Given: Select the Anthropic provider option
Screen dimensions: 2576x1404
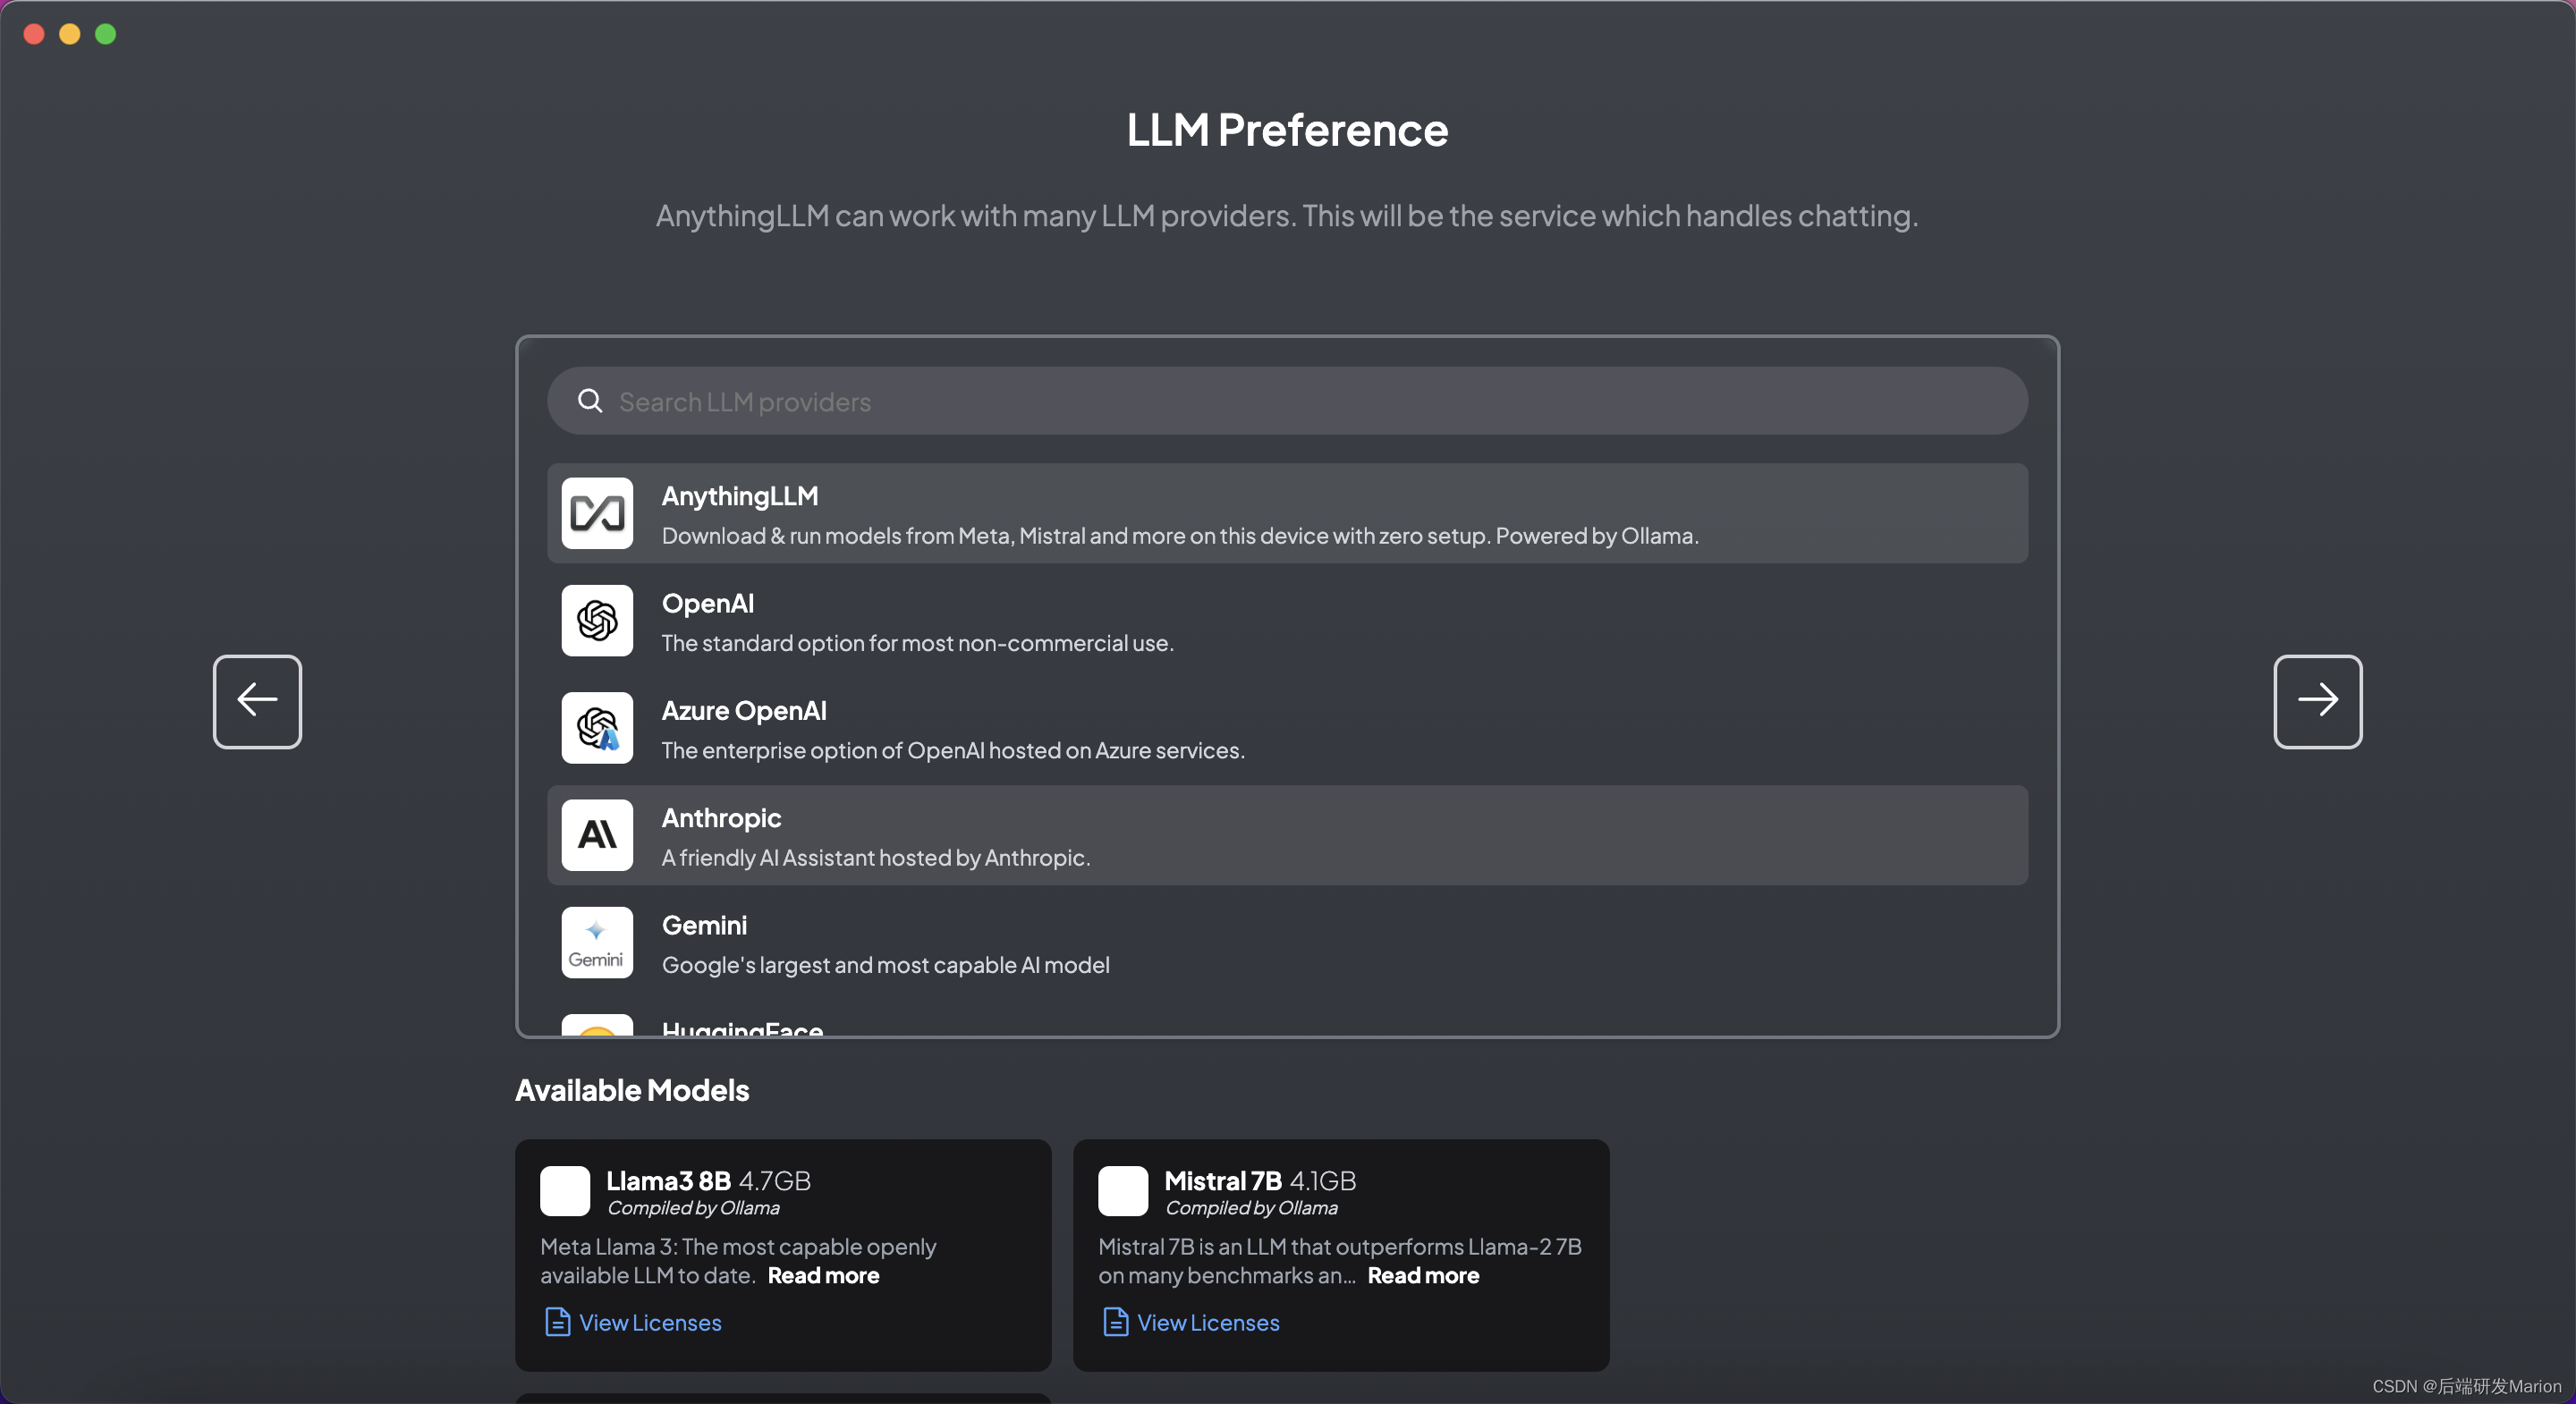Looking at the screenshot, I should click(1286, 835).
